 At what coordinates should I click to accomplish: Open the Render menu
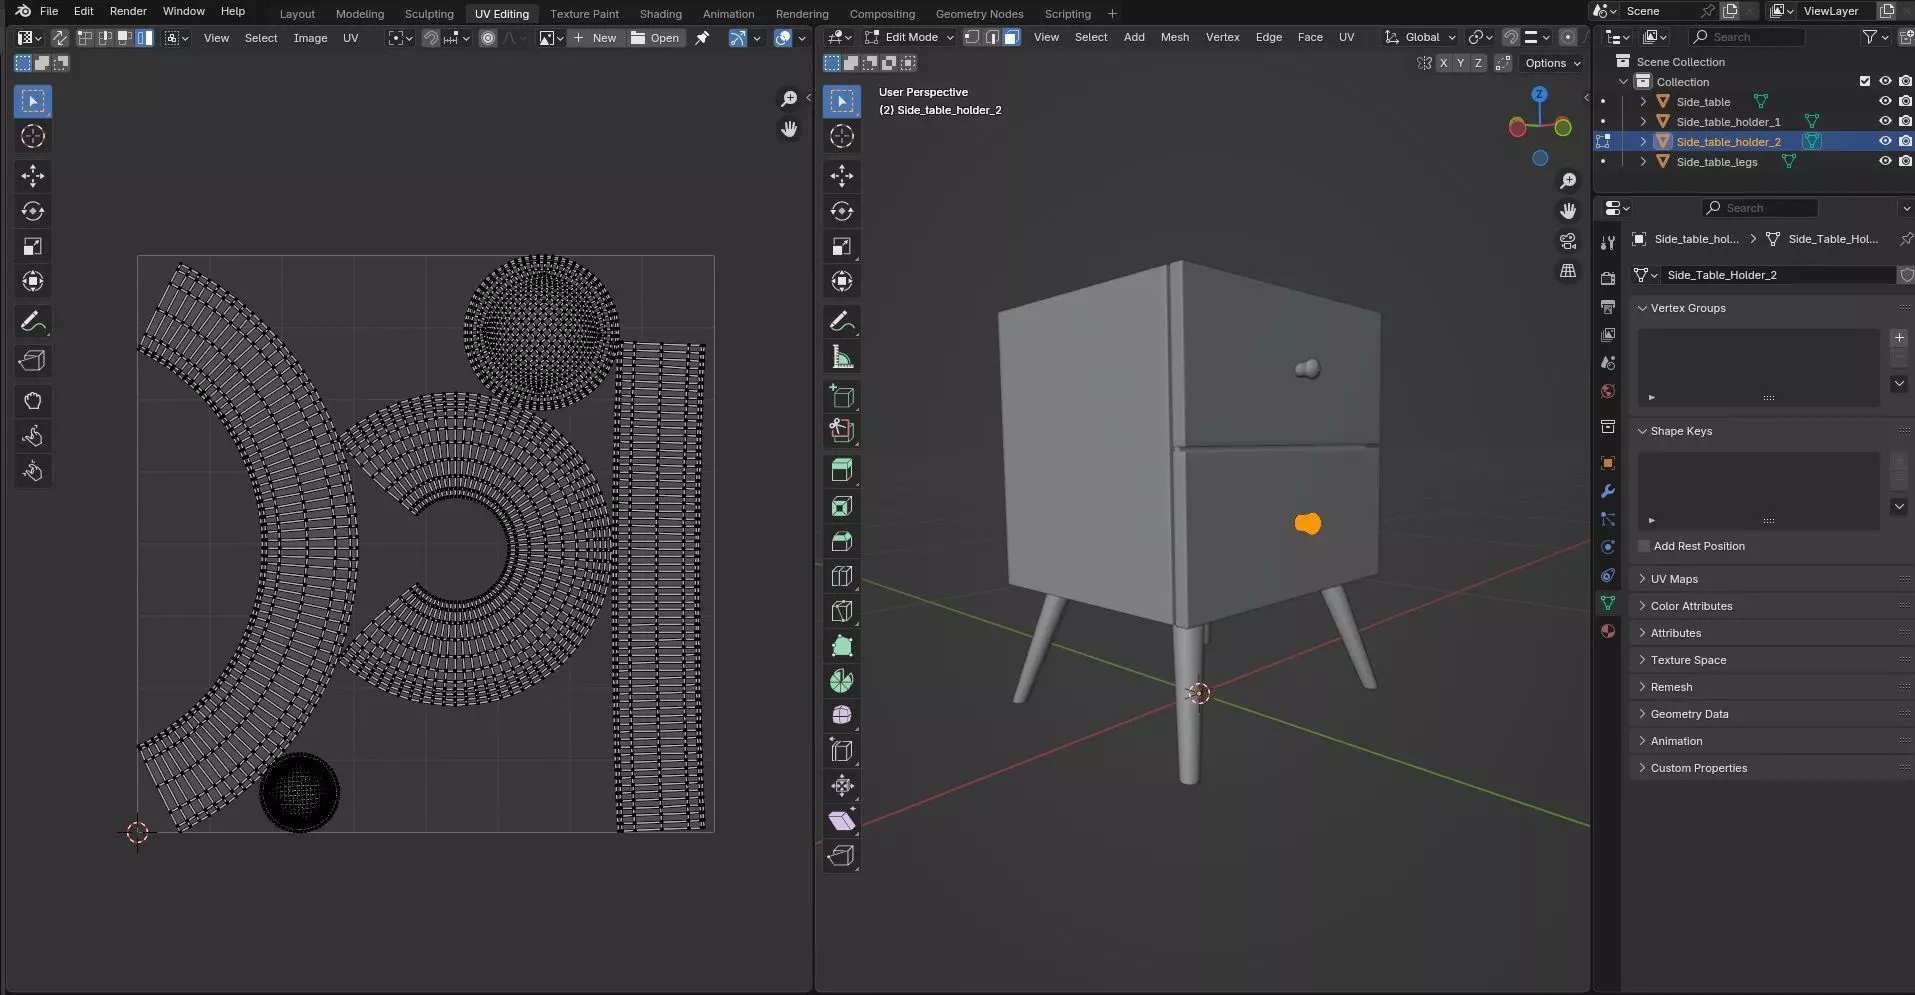128,11
